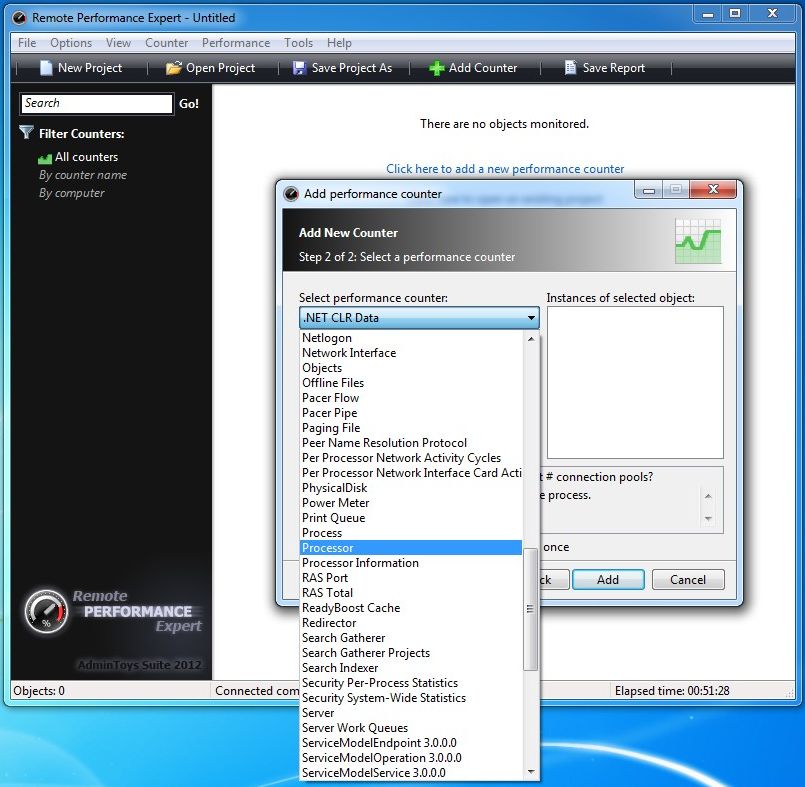
Task: Select Security Per-Process Statistics entry
Action: [411, 683]
